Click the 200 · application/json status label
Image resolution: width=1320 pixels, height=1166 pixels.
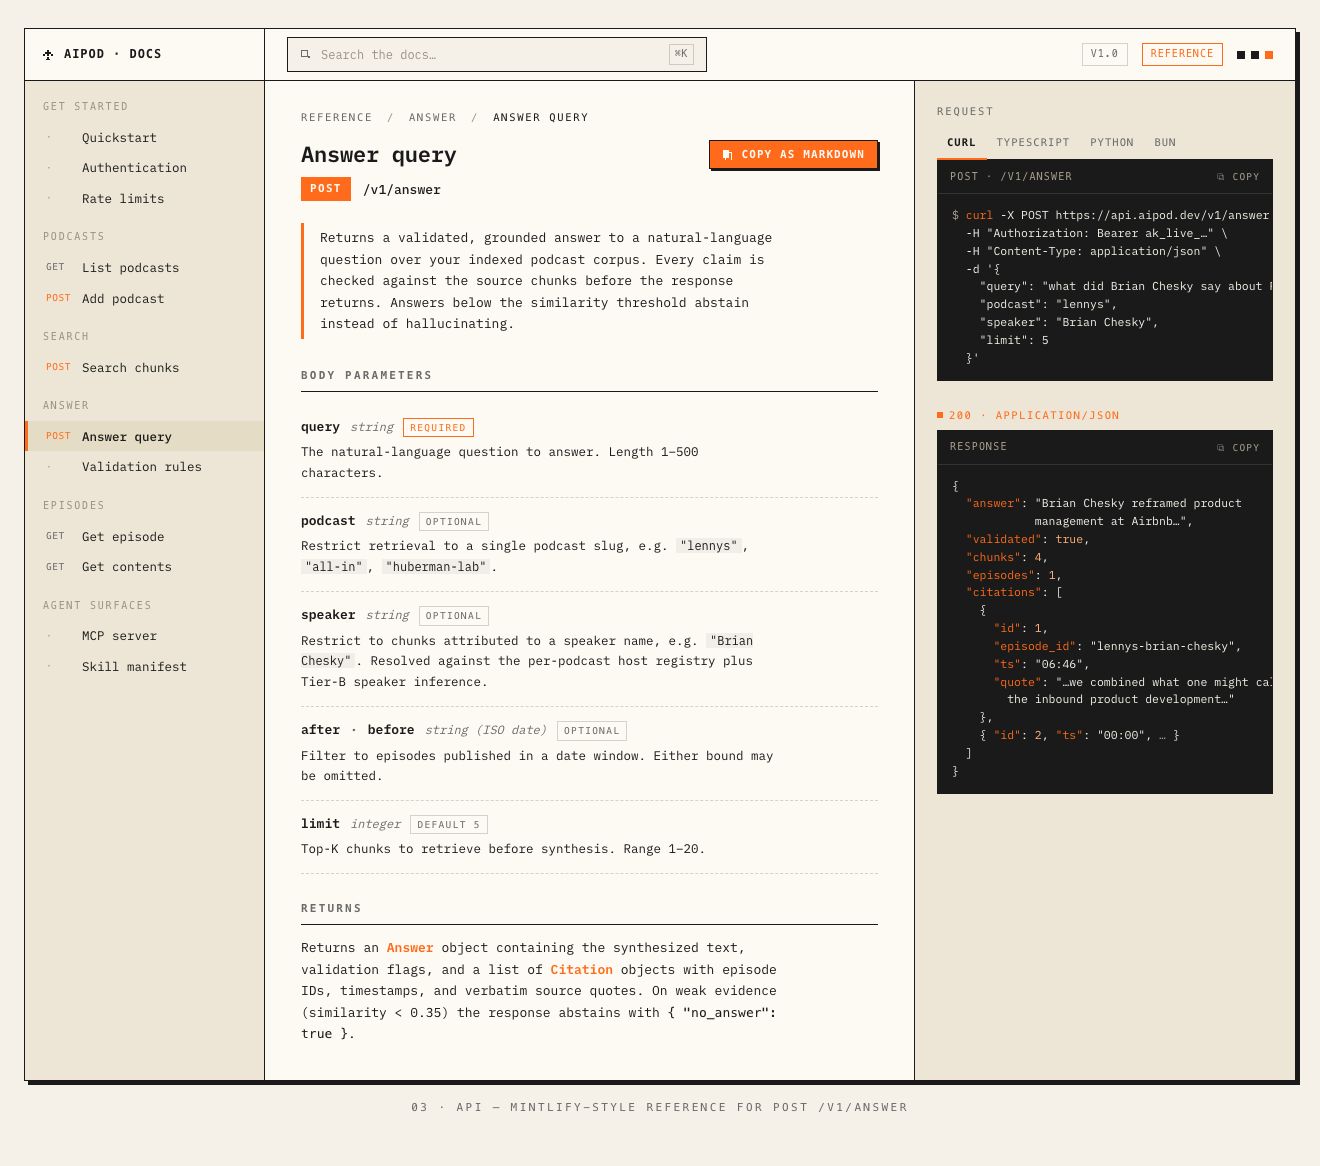pos(1028,415)
